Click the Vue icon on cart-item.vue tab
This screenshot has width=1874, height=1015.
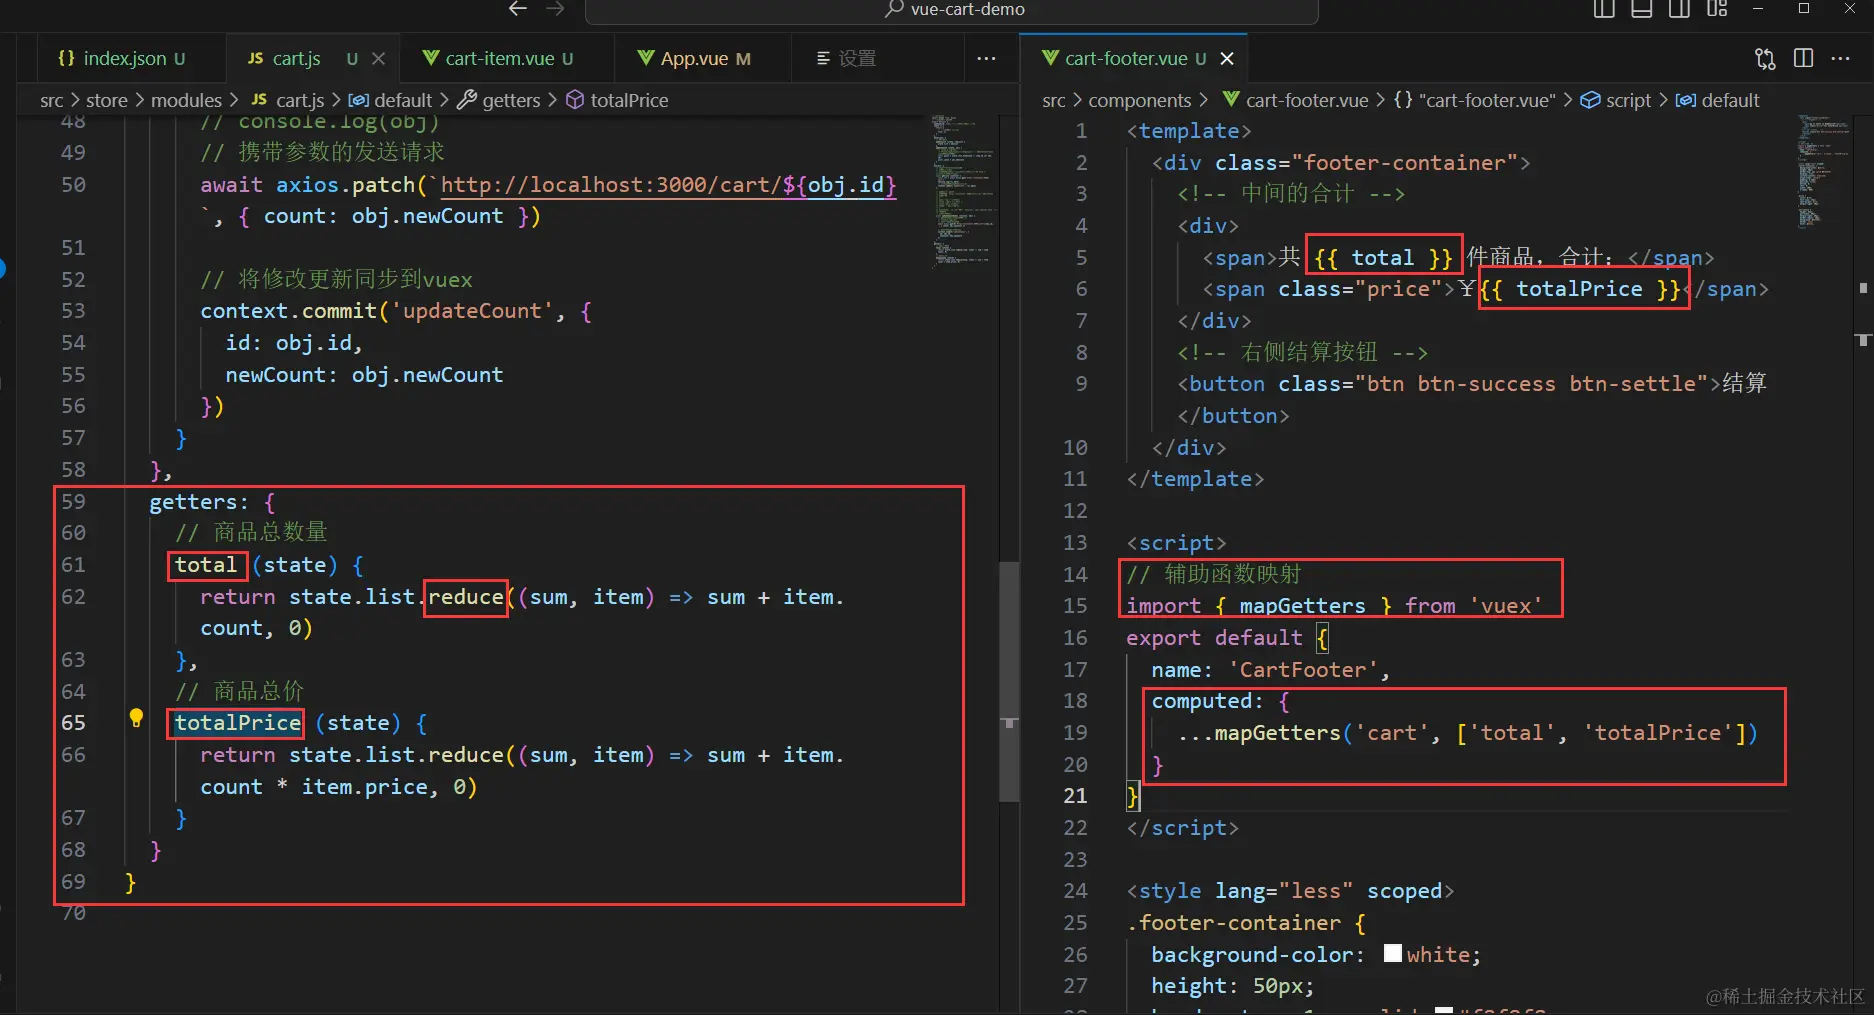click(431, 58)
